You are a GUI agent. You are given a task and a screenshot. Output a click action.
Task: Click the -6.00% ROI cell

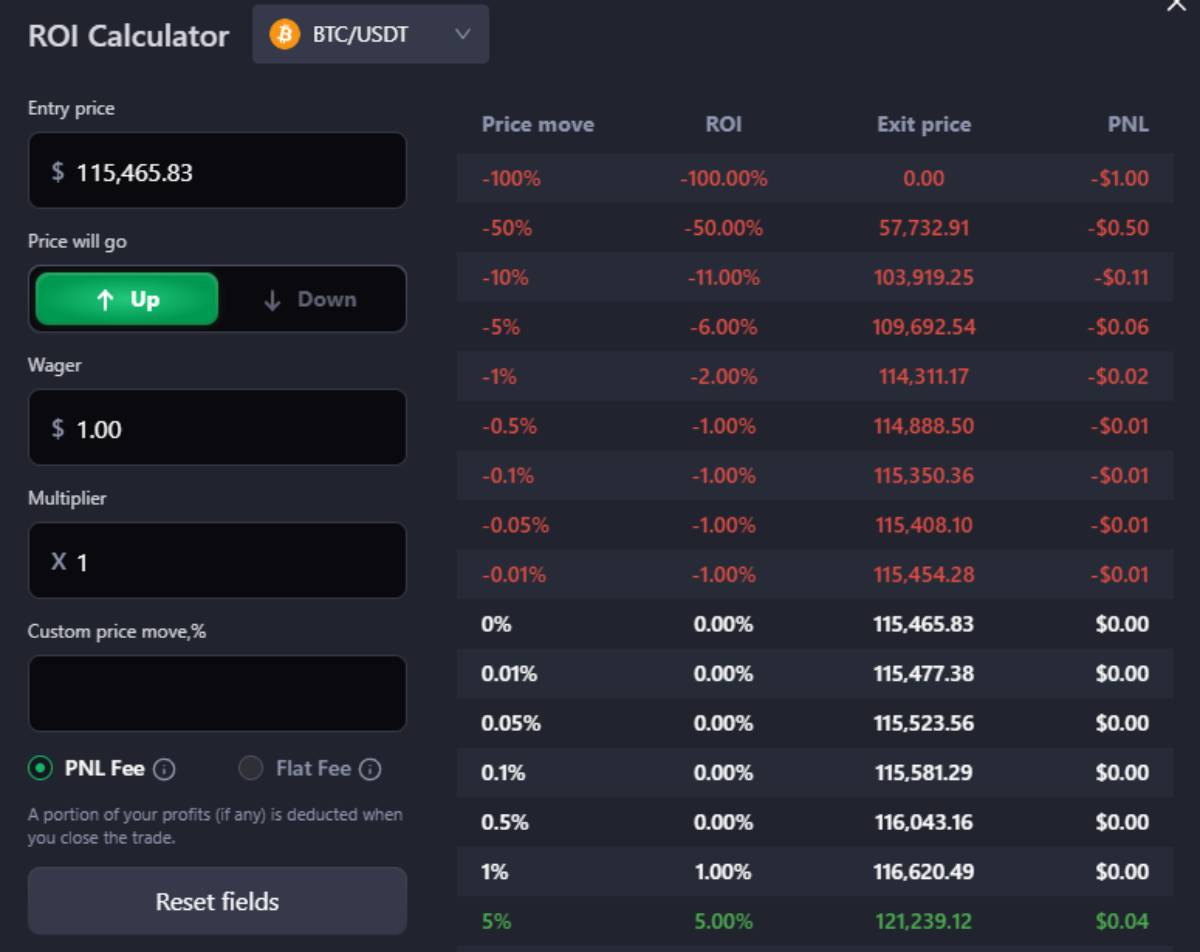click(x=724, y=327)
